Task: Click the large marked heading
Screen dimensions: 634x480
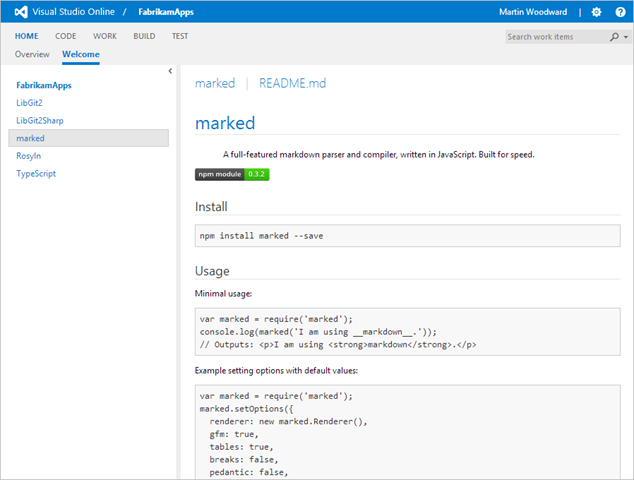Action: coord(225,123)
